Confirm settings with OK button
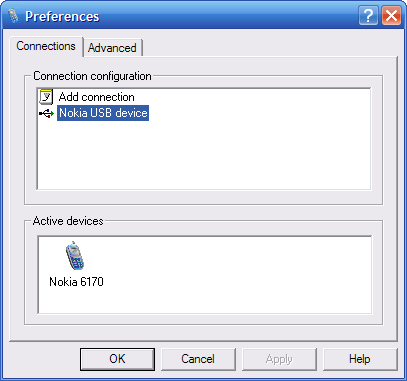407x381 pixels. 117,359
